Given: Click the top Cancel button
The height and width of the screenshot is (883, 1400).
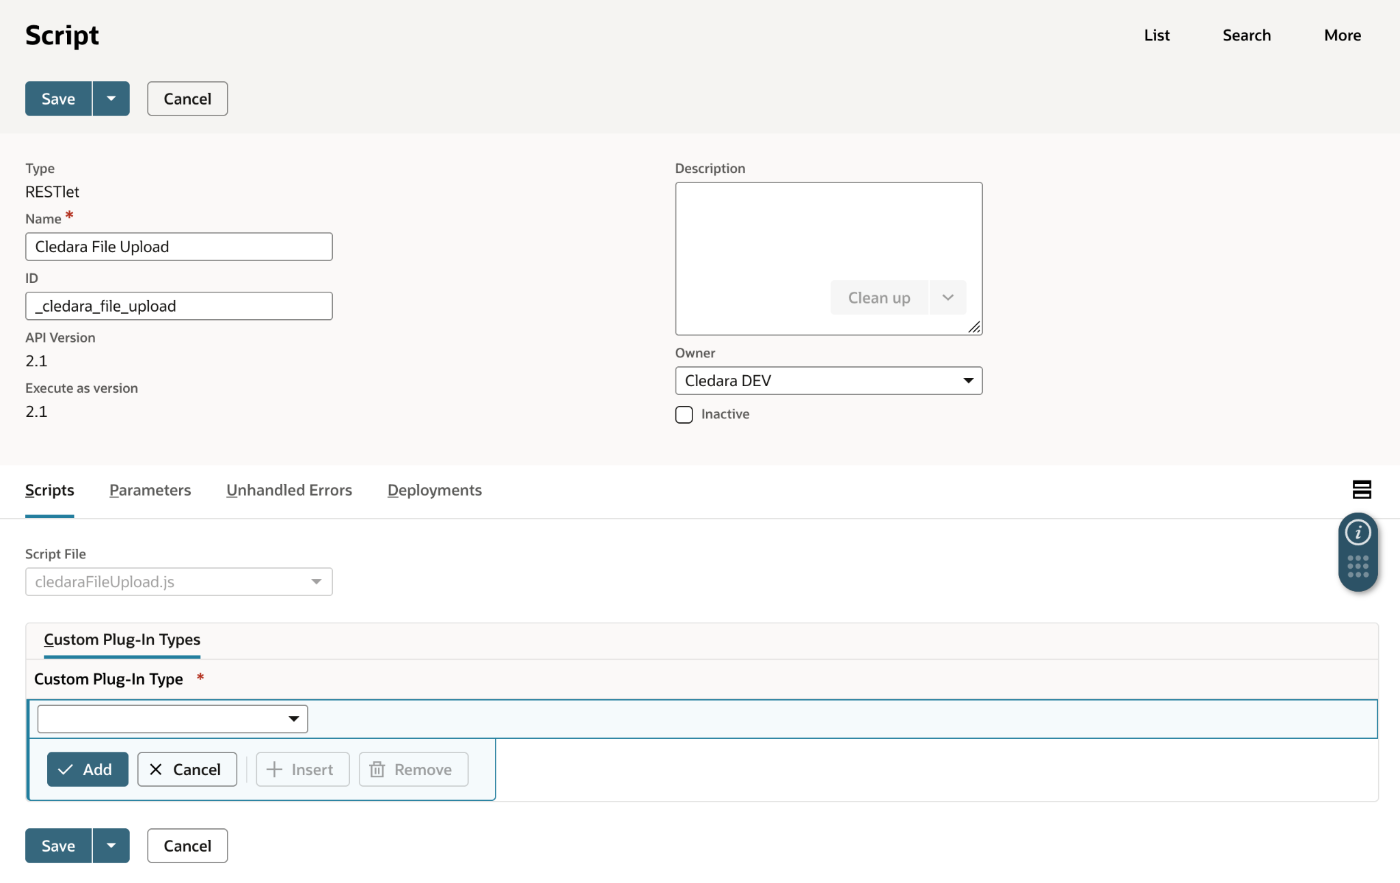Looking at the screenshot, I should (187, 99).
